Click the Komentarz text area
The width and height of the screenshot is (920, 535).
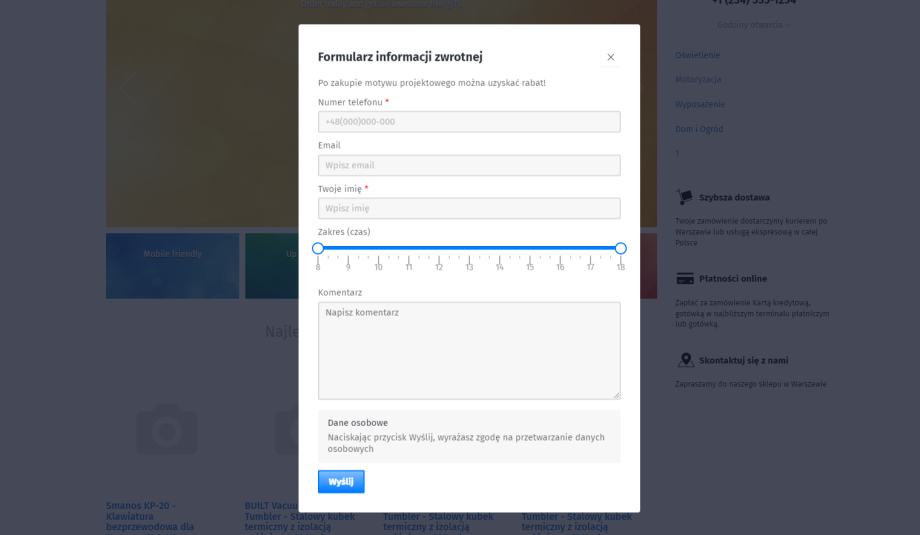pos(469,351)
